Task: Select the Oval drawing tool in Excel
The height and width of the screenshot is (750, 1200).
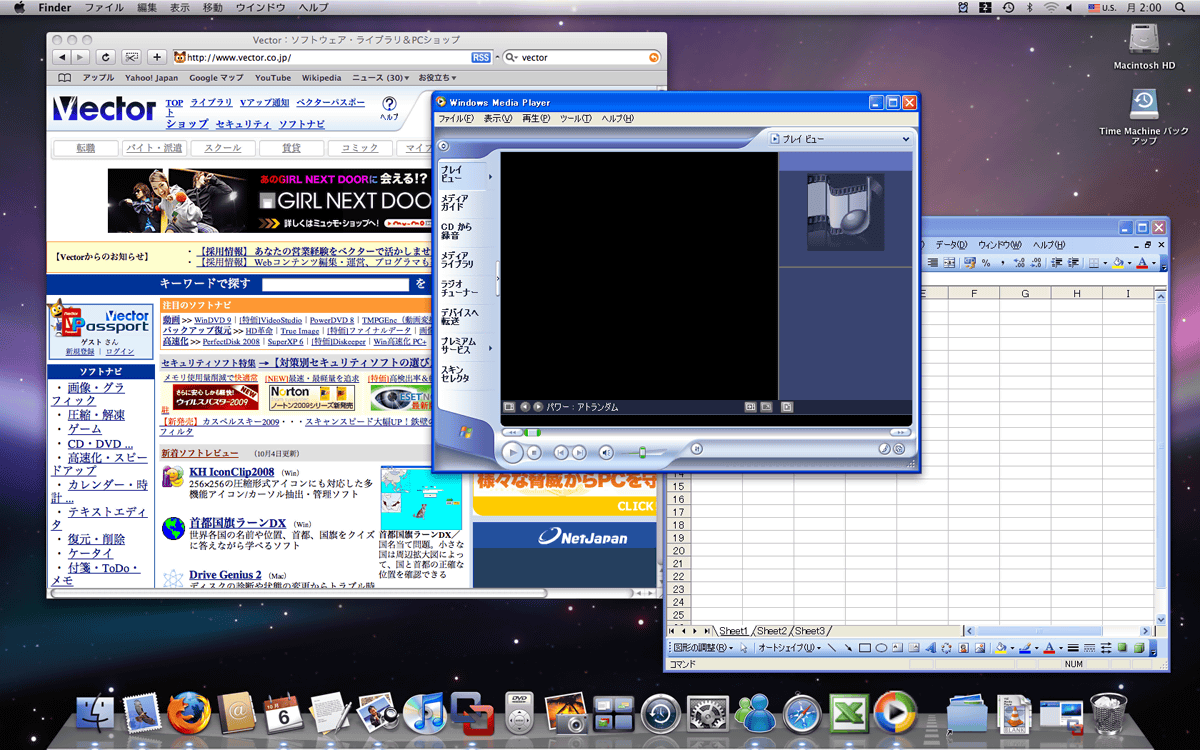Action: pyautogui.click(x=882, y=648)
